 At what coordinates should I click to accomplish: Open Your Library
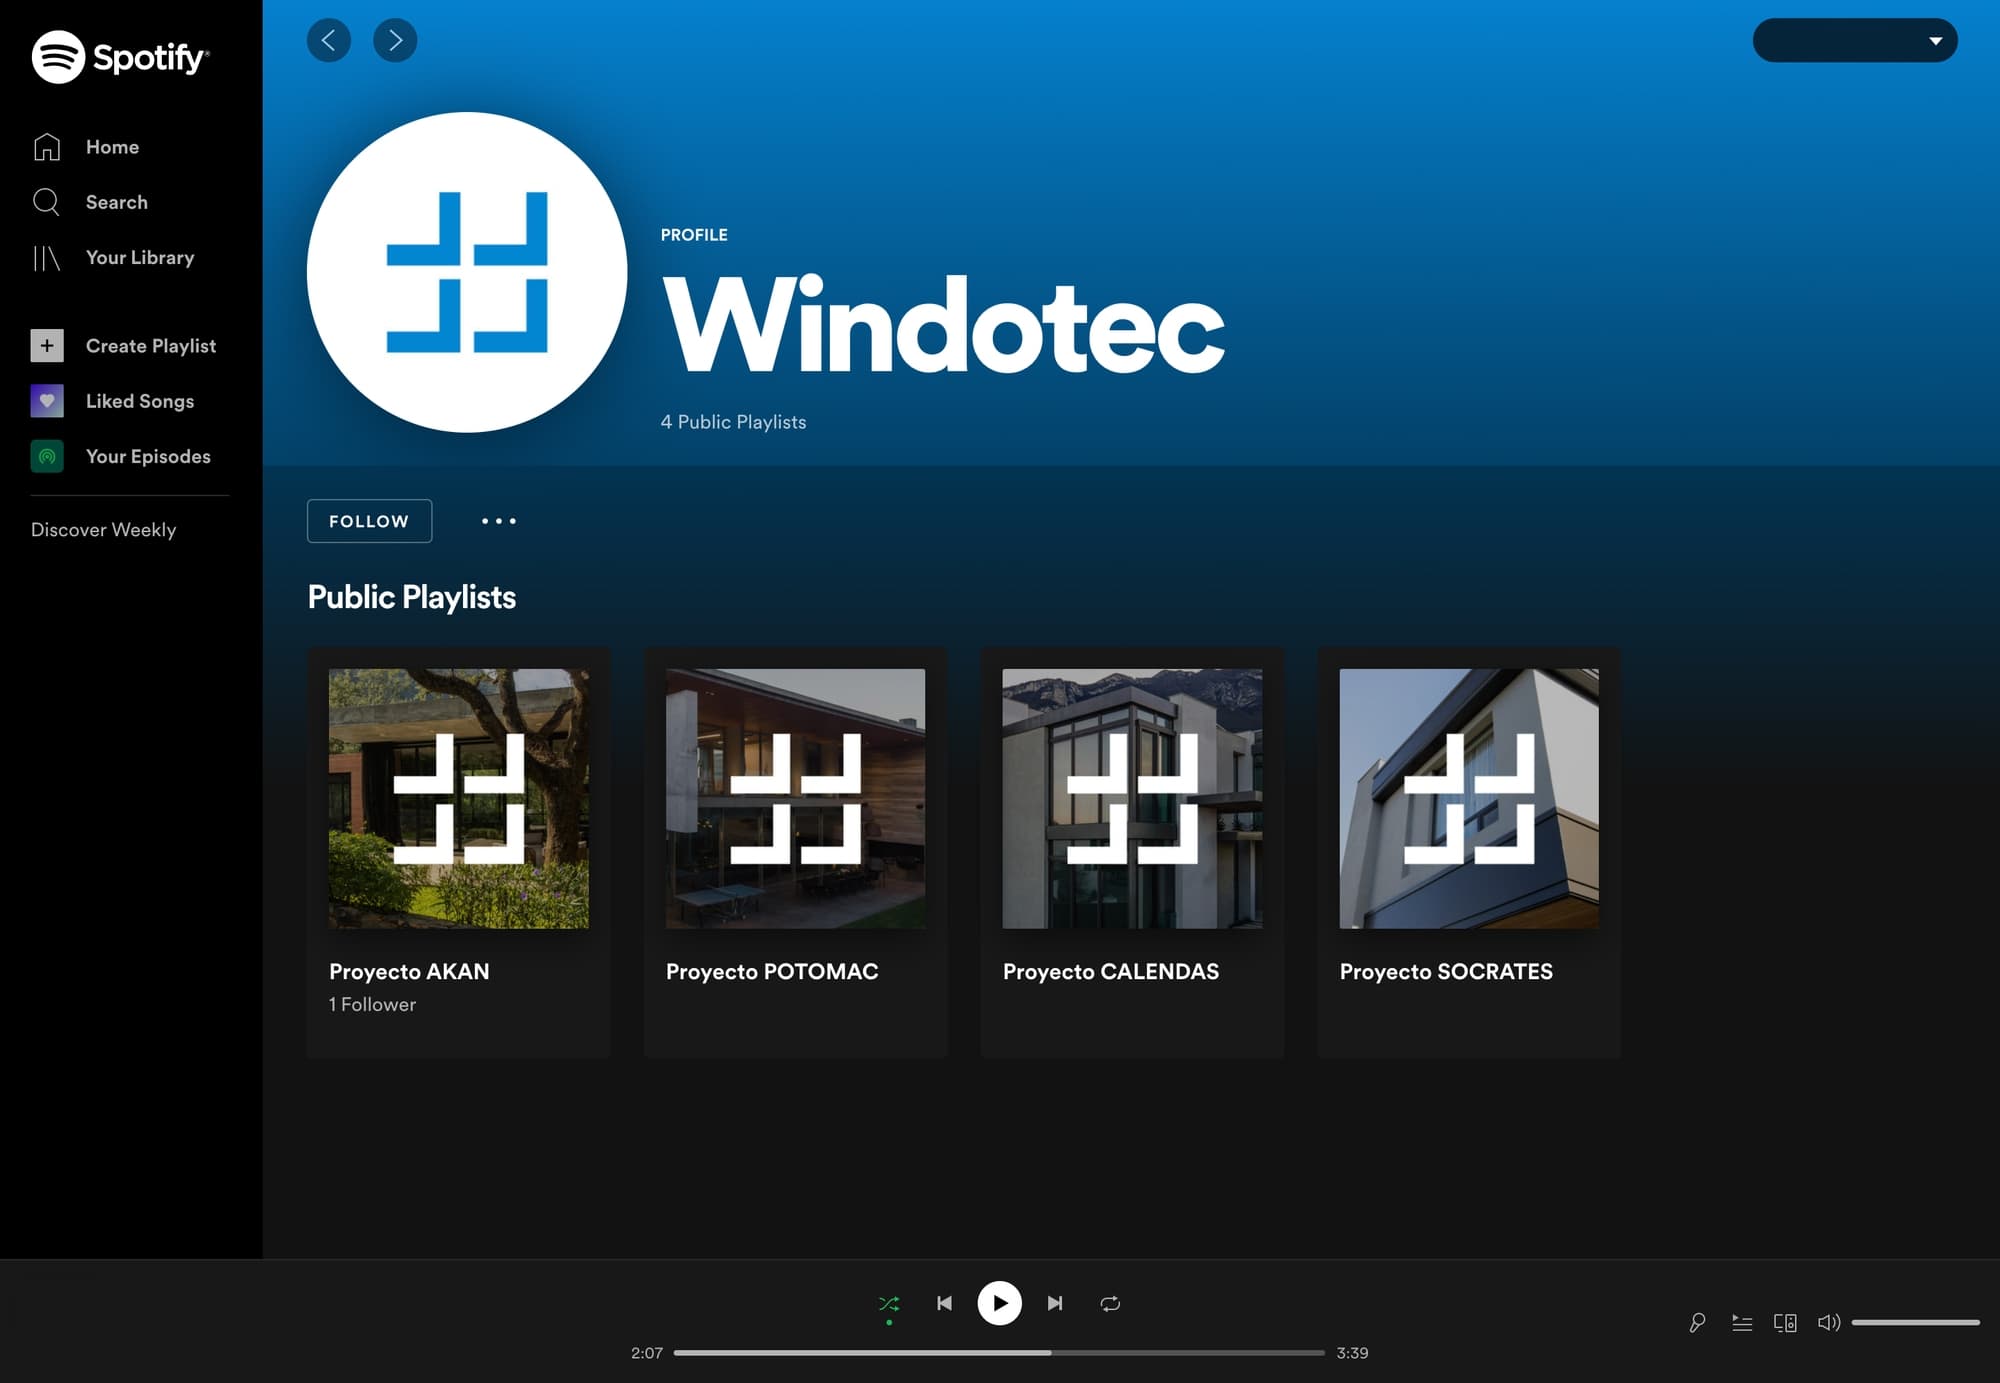coord(140,257)
